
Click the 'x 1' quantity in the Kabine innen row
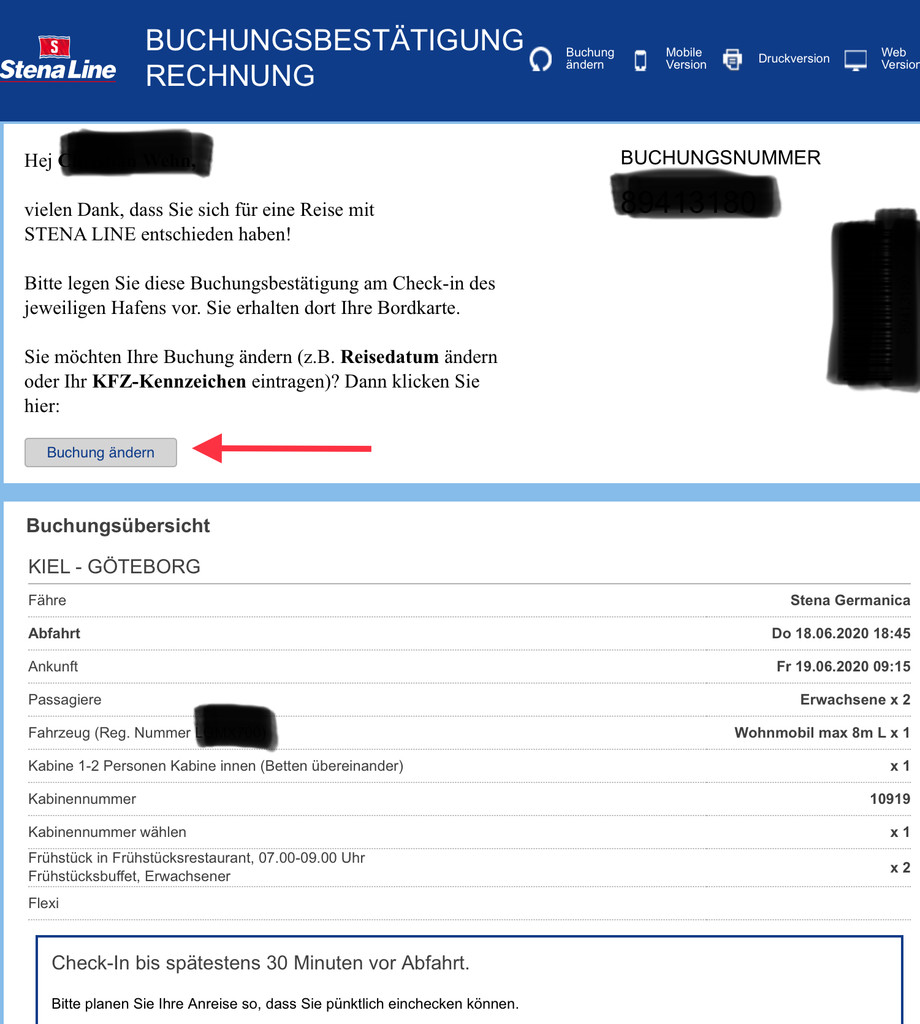tap(900, 766)
